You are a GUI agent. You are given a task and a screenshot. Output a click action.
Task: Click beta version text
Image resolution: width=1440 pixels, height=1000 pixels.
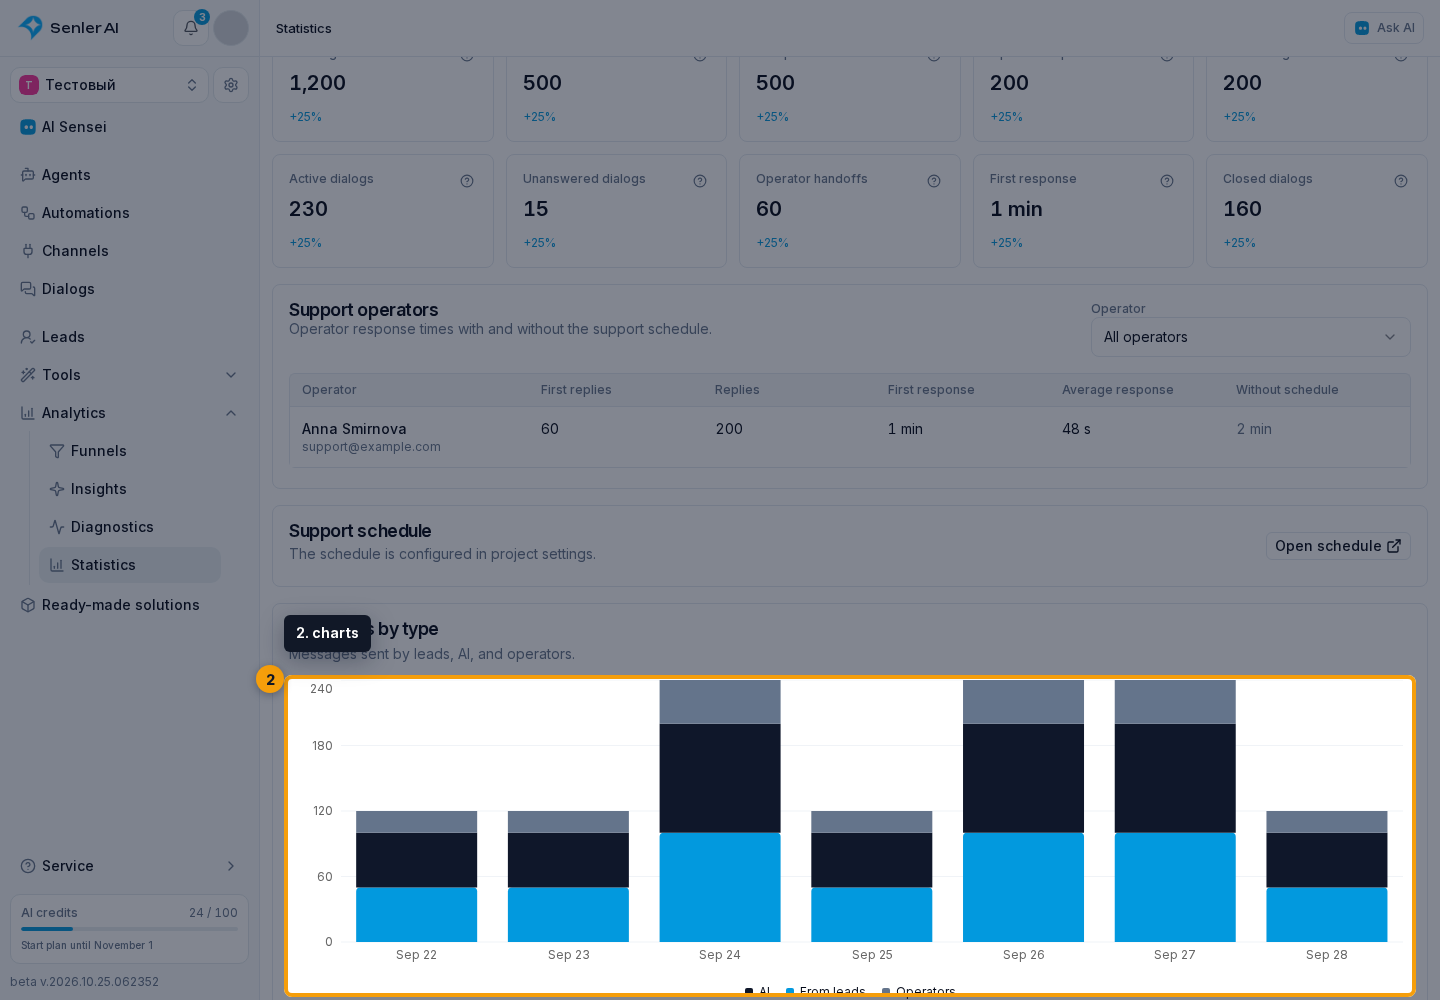(x=84, y=982)
